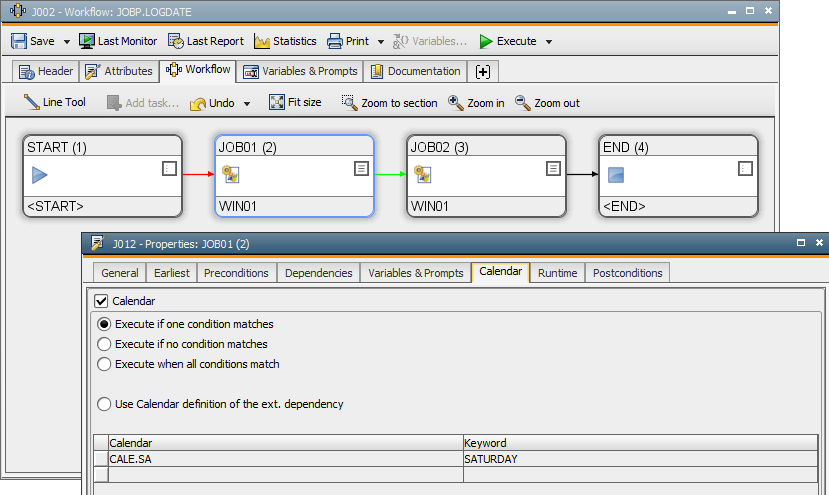Image resolution: width=829 pixels, height=495 pixels.
Task: Select Execute when all conditions match
Action: (x=104, y=364)
